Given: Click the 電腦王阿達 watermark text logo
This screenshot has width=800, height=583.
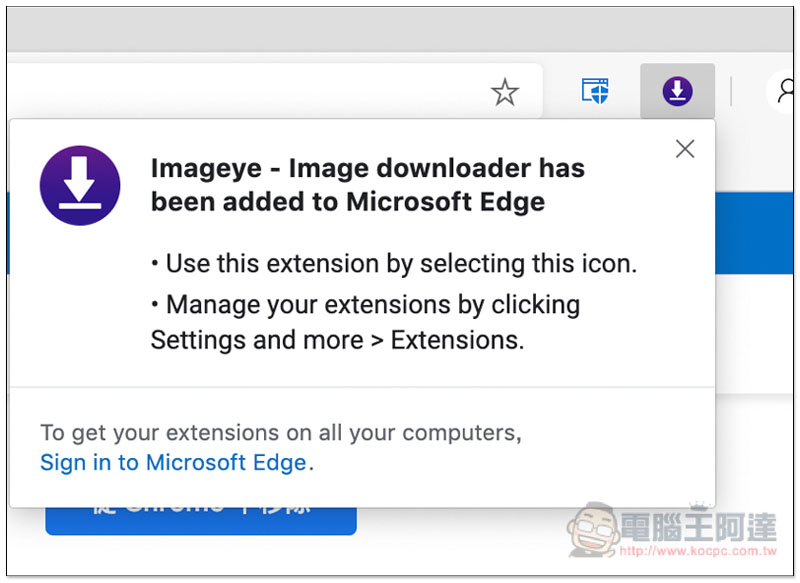Looking at the screenshot, I should point(698,526).
